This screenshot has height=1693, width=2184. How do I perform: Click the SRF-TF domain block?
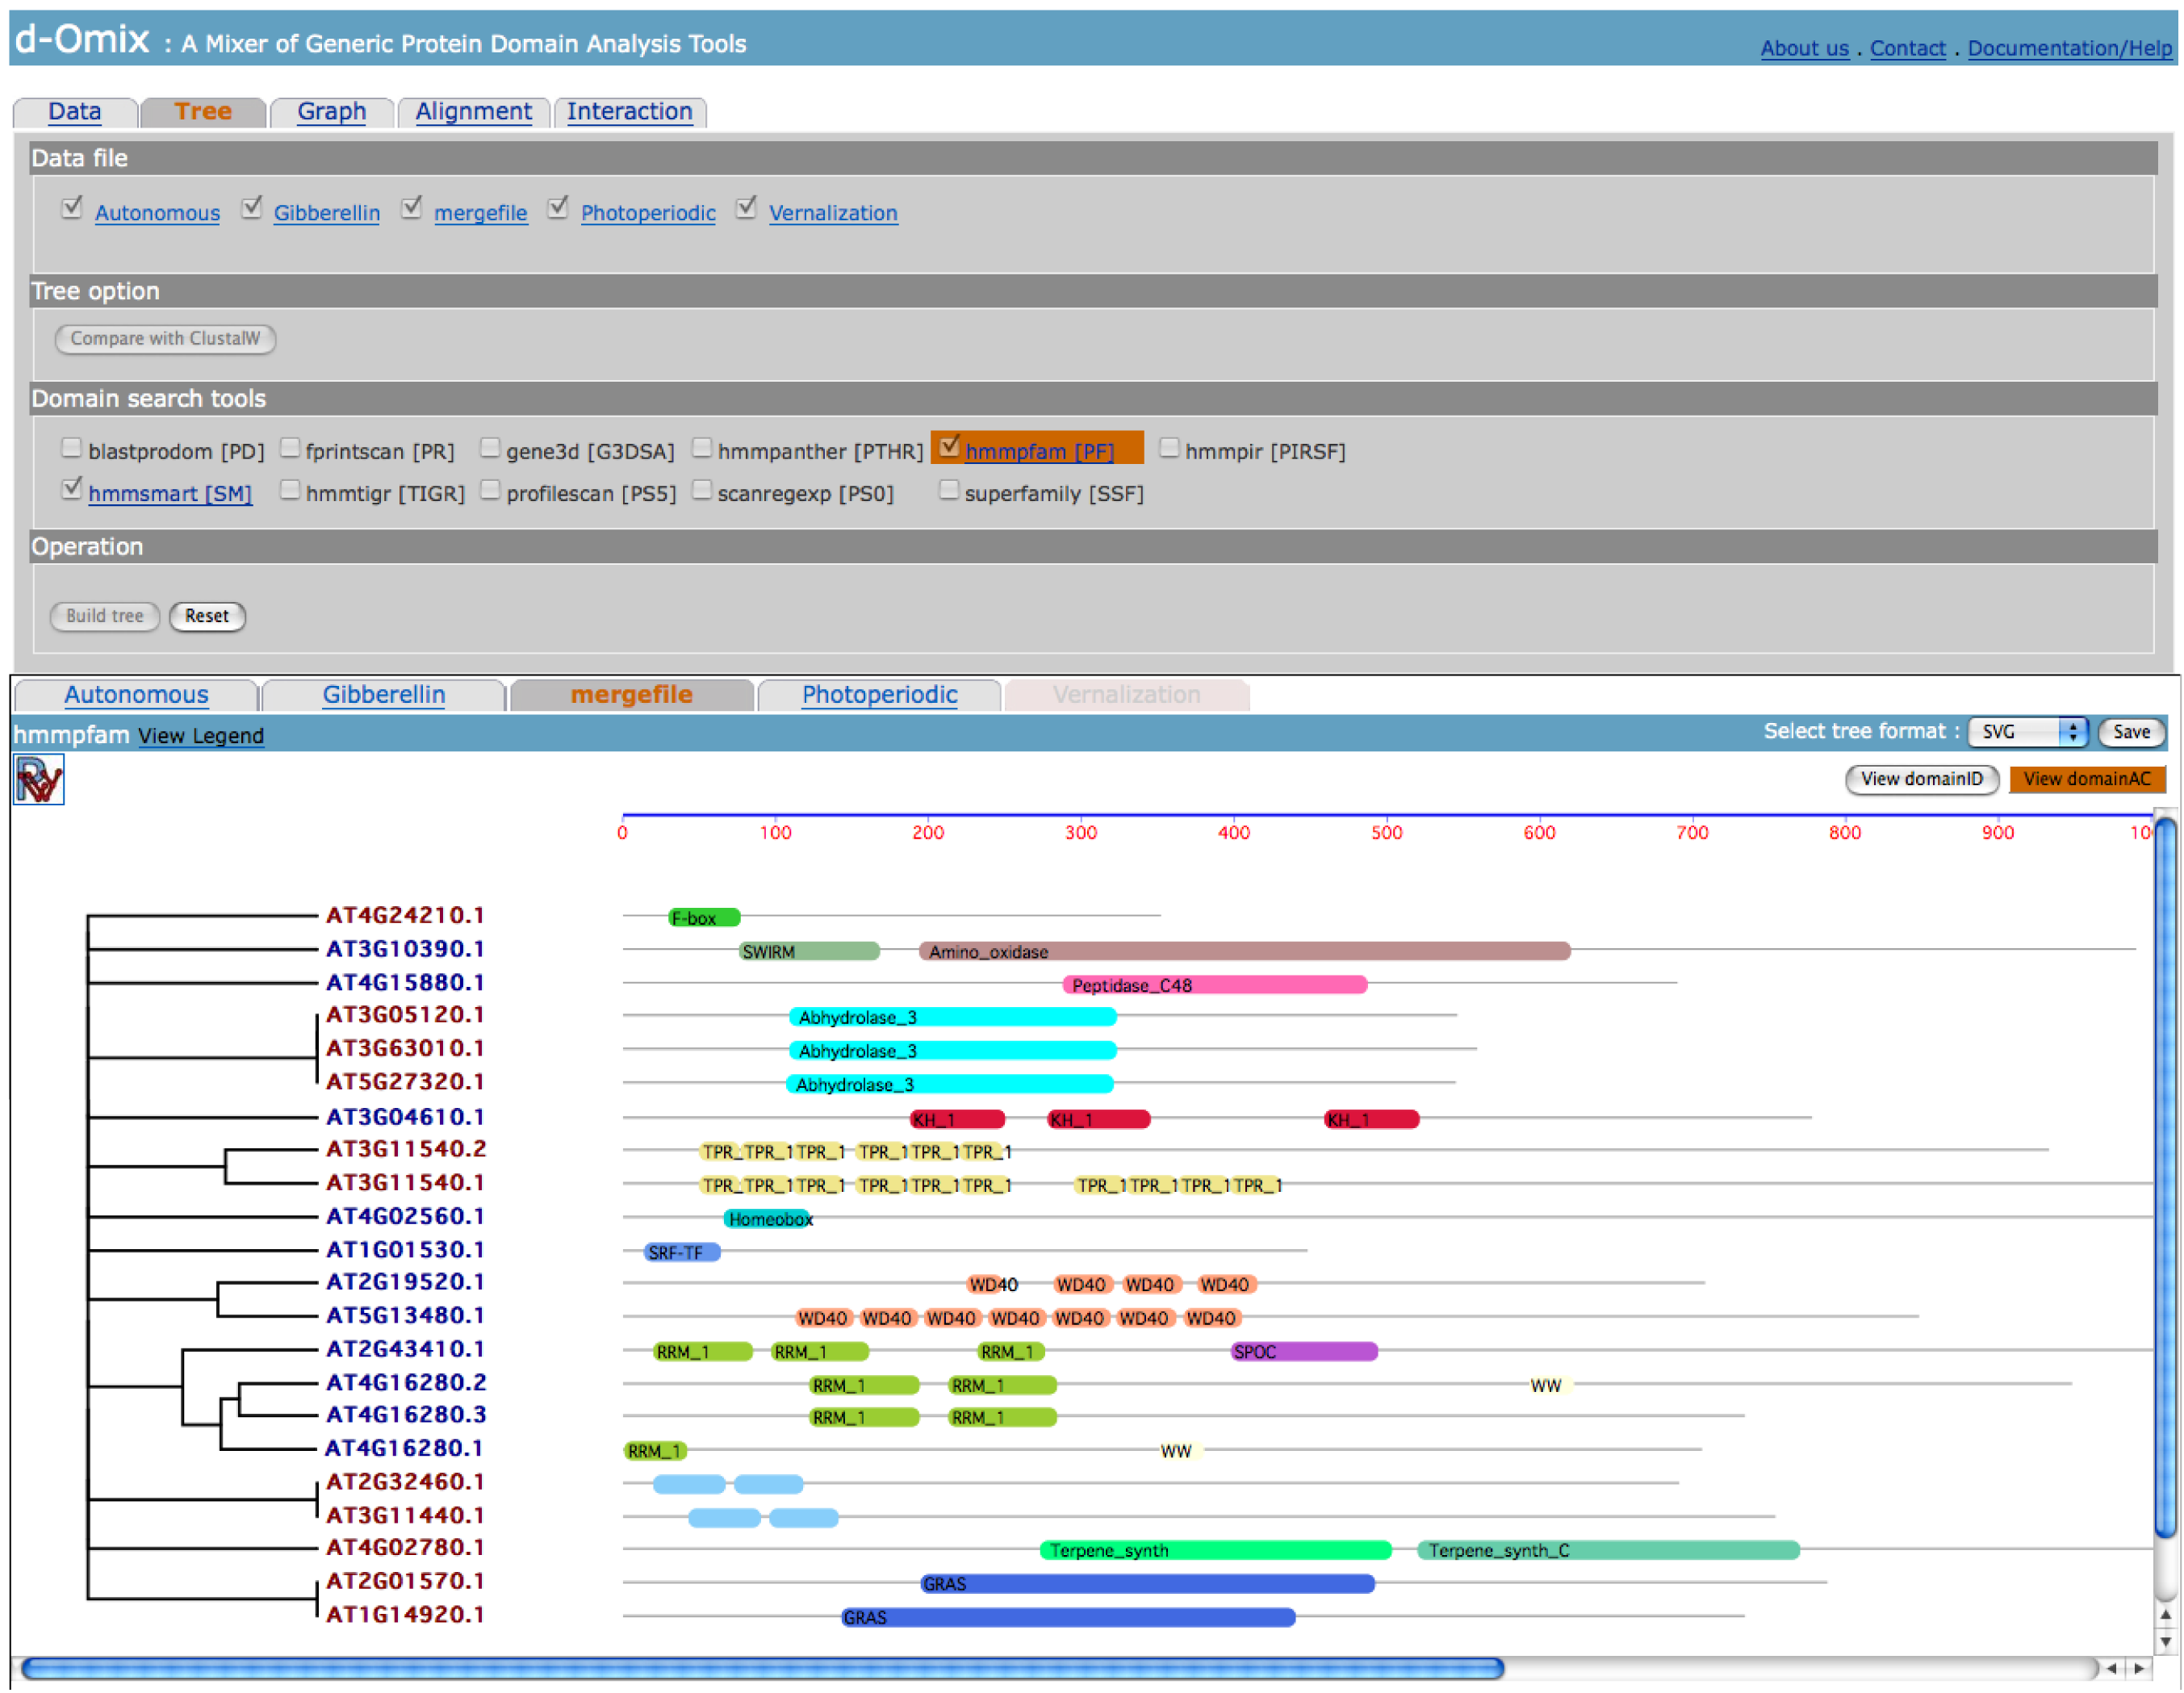coord(682,1253)
